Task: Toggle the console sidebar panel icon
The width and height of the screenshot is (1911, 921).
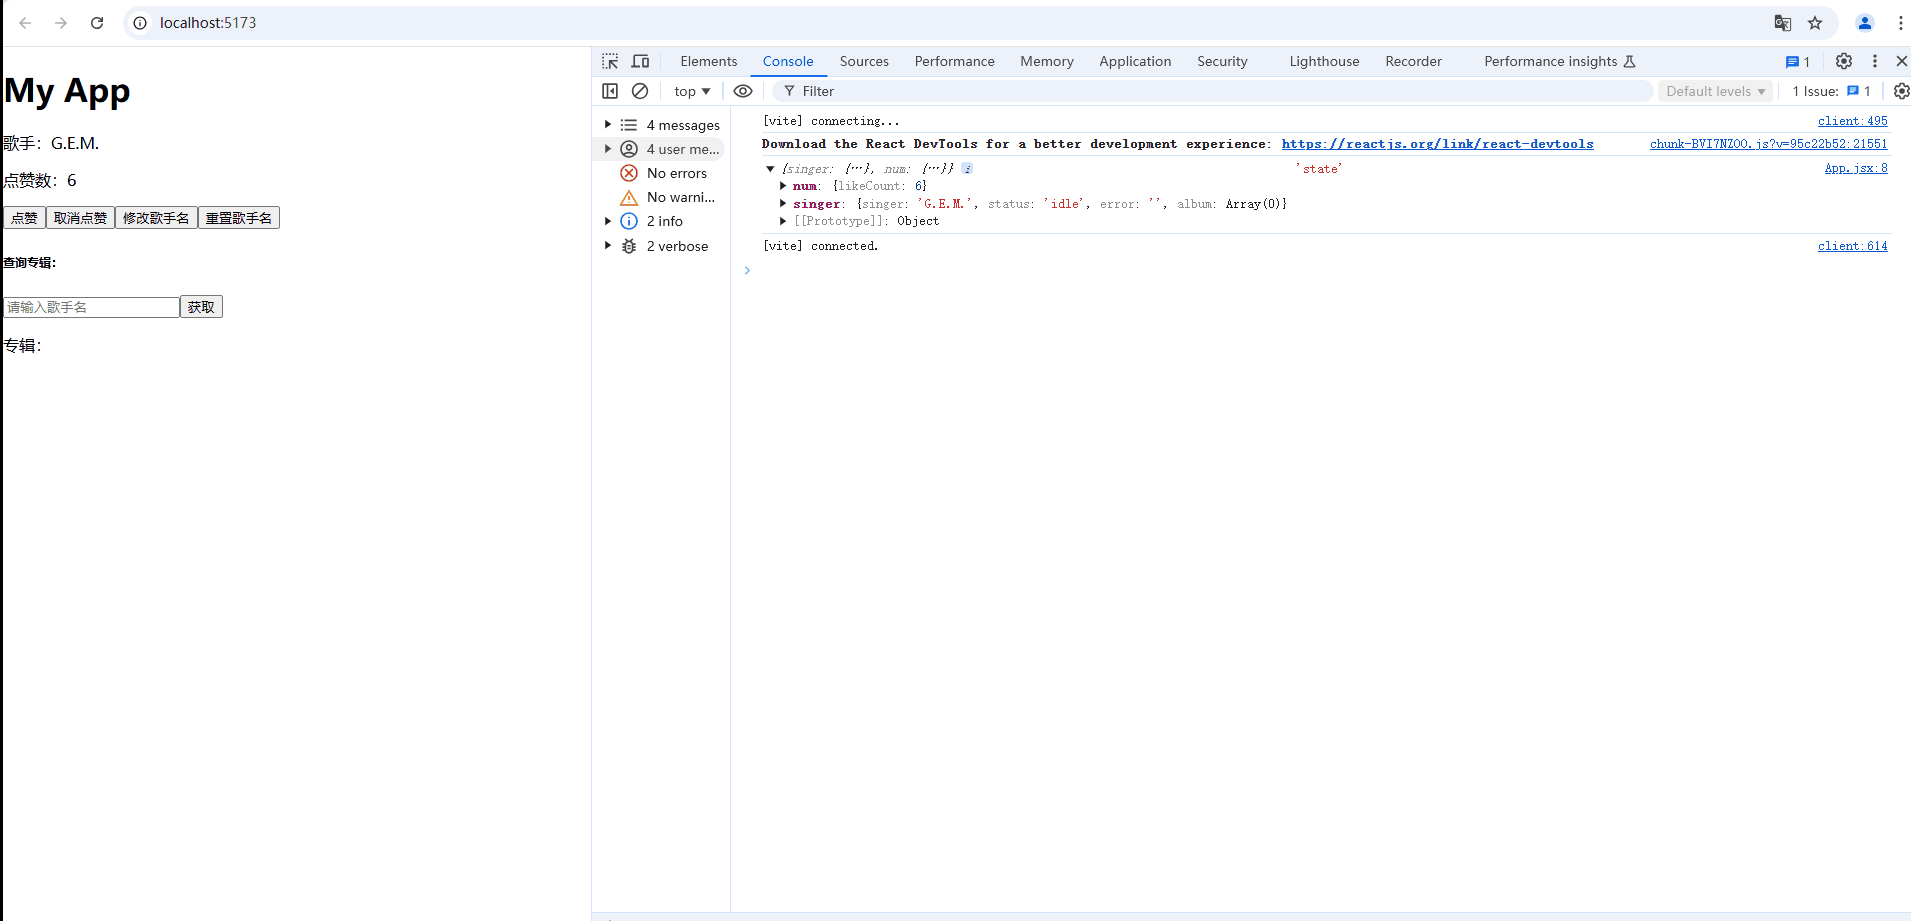Action: [x=610, y=91]
